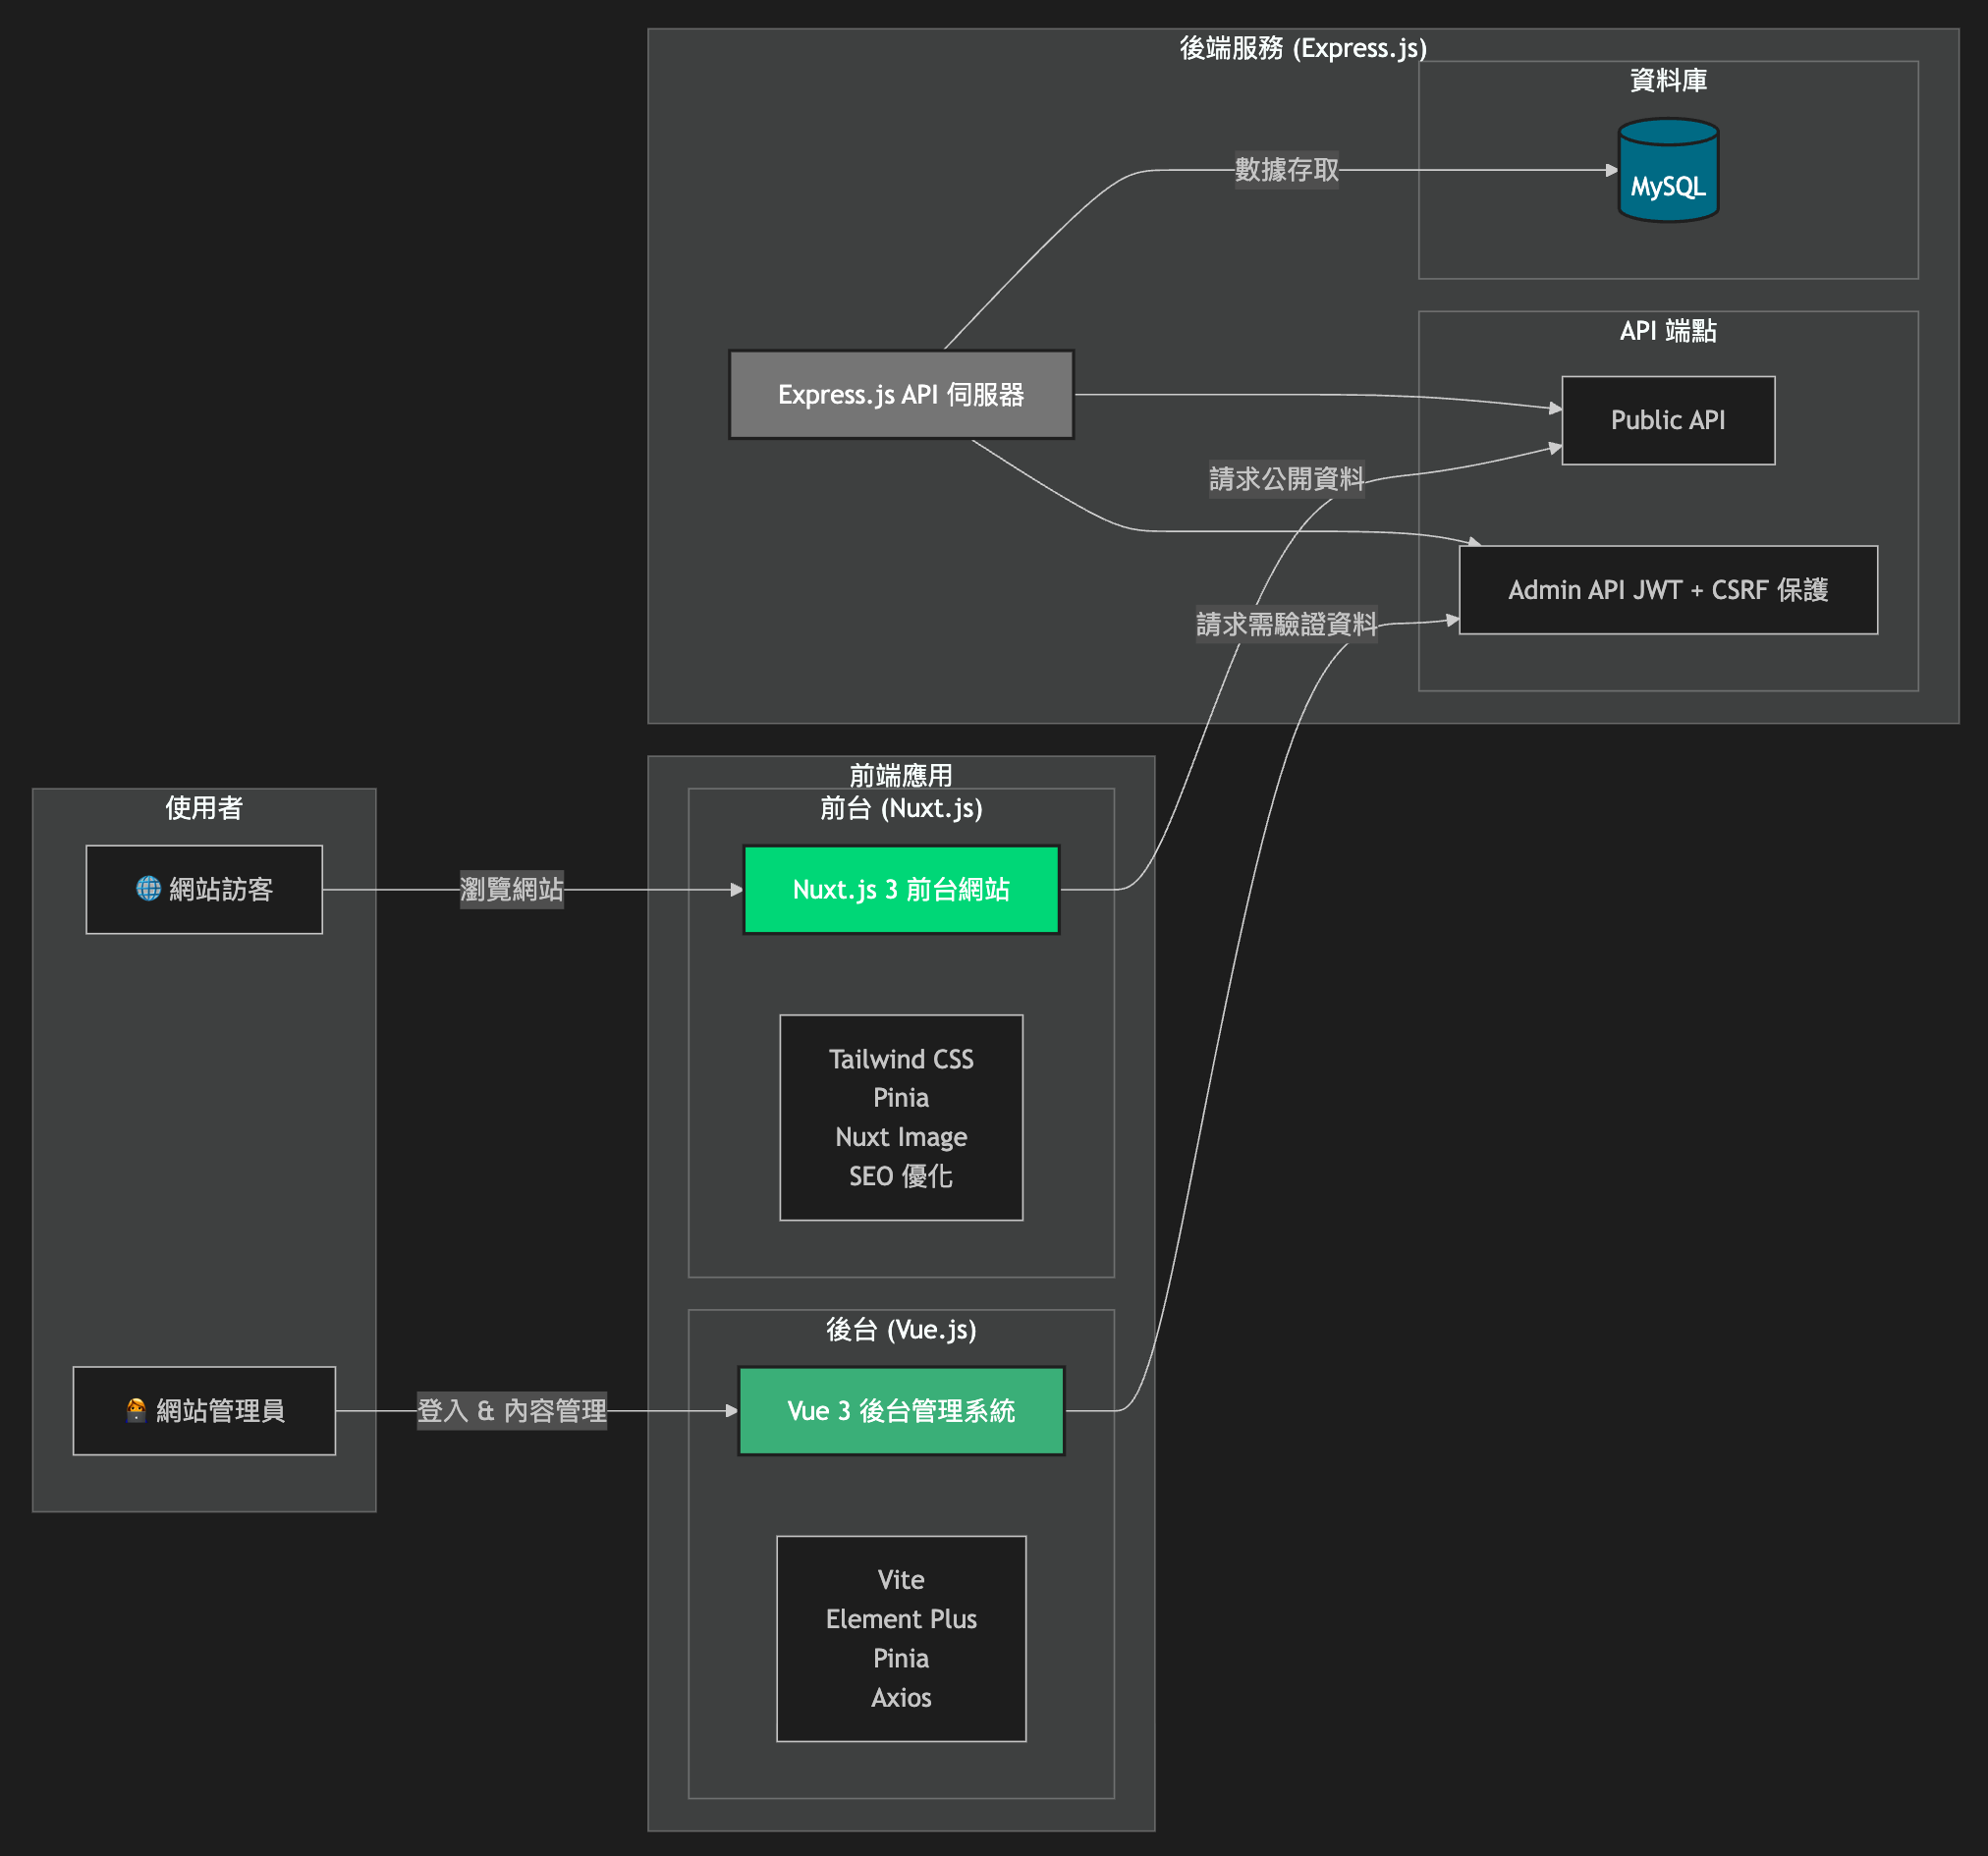Click the 使用者 group title
Viewport: 1988px width, 1856px height.
tap(204, 808)
